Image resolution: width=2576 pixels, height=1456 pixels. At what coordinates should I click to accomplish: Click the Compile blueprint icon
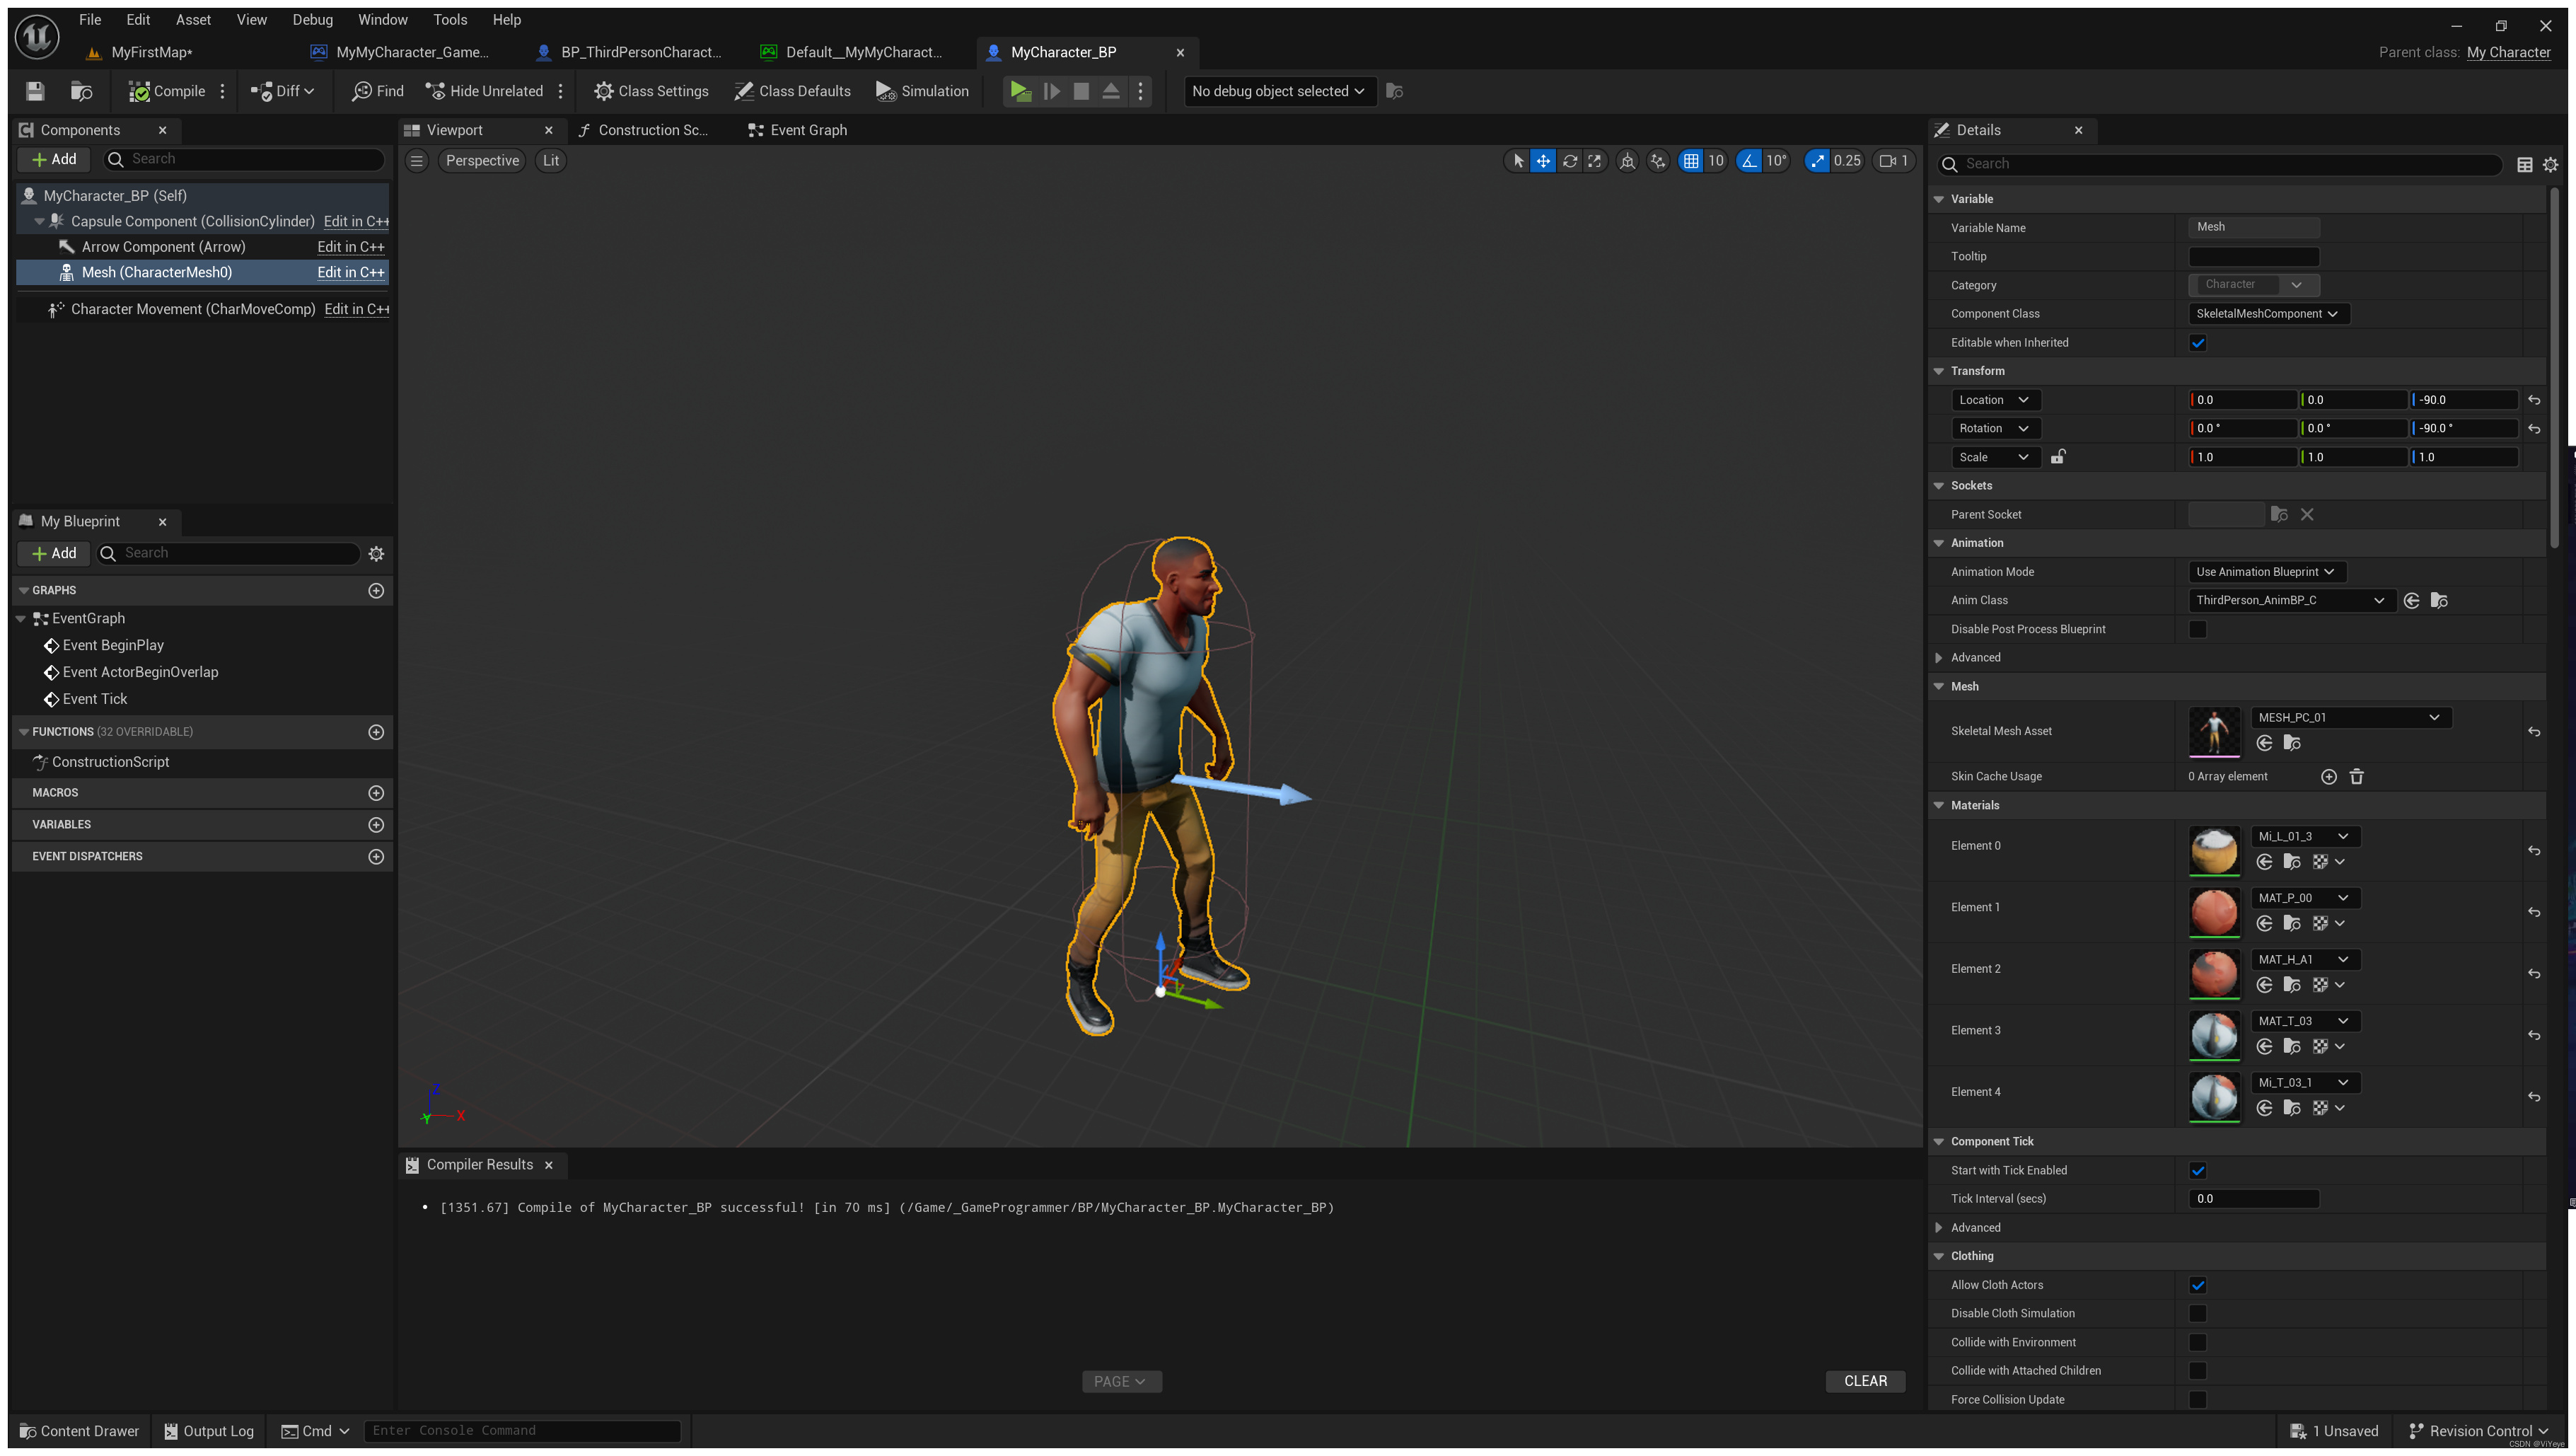point(140,91)
